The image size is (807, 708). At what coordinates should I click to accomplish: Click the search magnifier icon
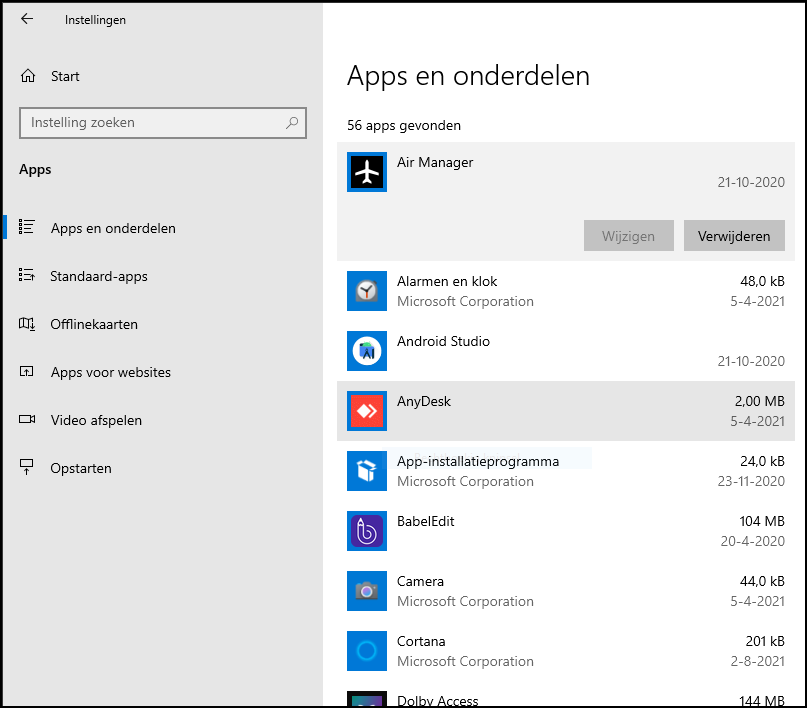point(292,122)
